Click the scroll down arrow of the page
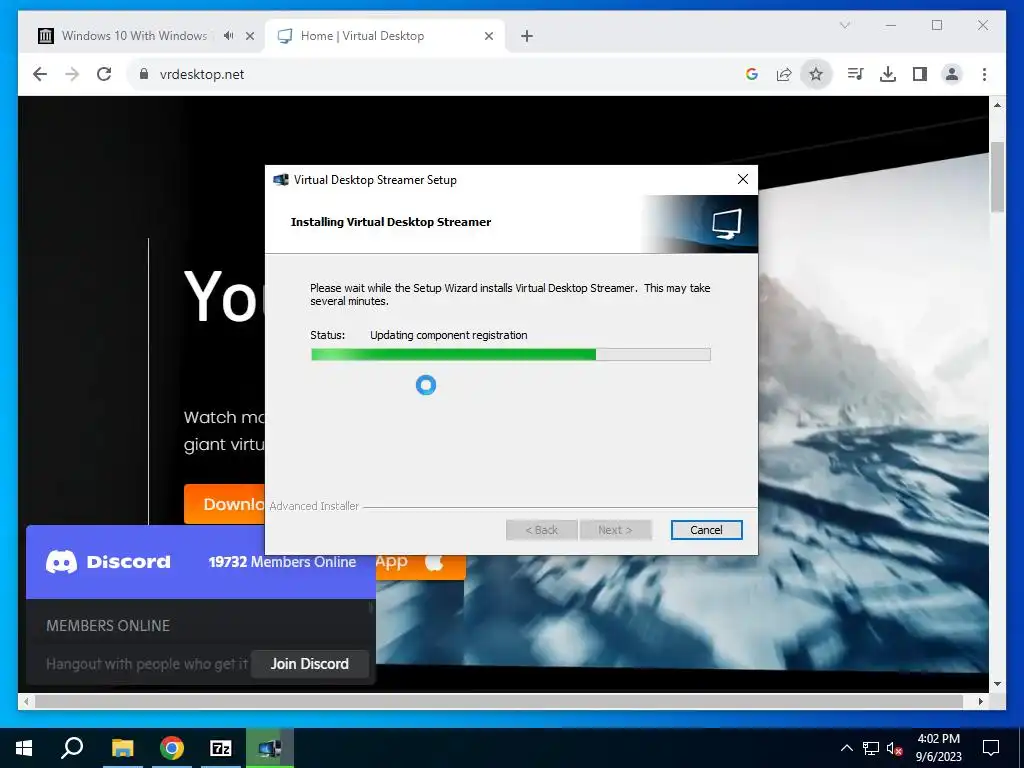1024x768 pixels. [x=997, y=684]
